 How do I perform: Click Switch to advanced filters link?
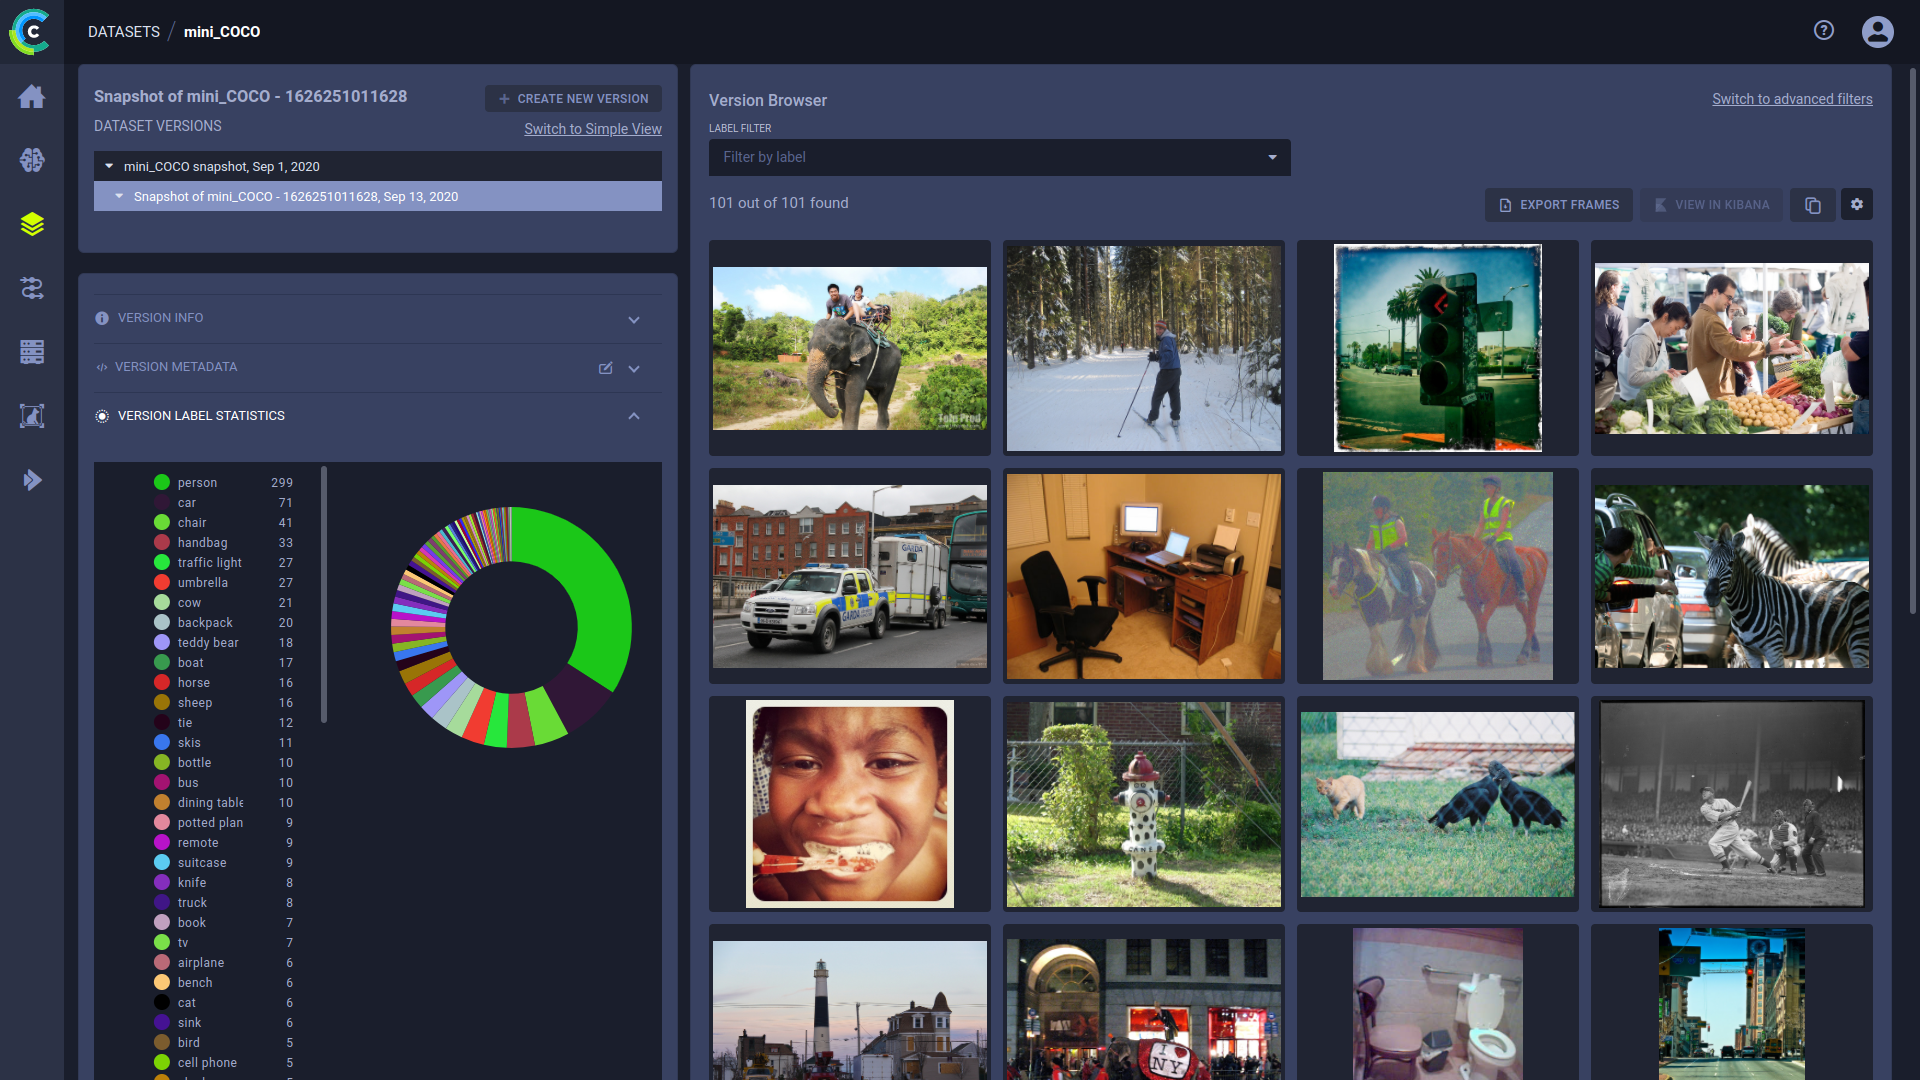coord(1792,99)
